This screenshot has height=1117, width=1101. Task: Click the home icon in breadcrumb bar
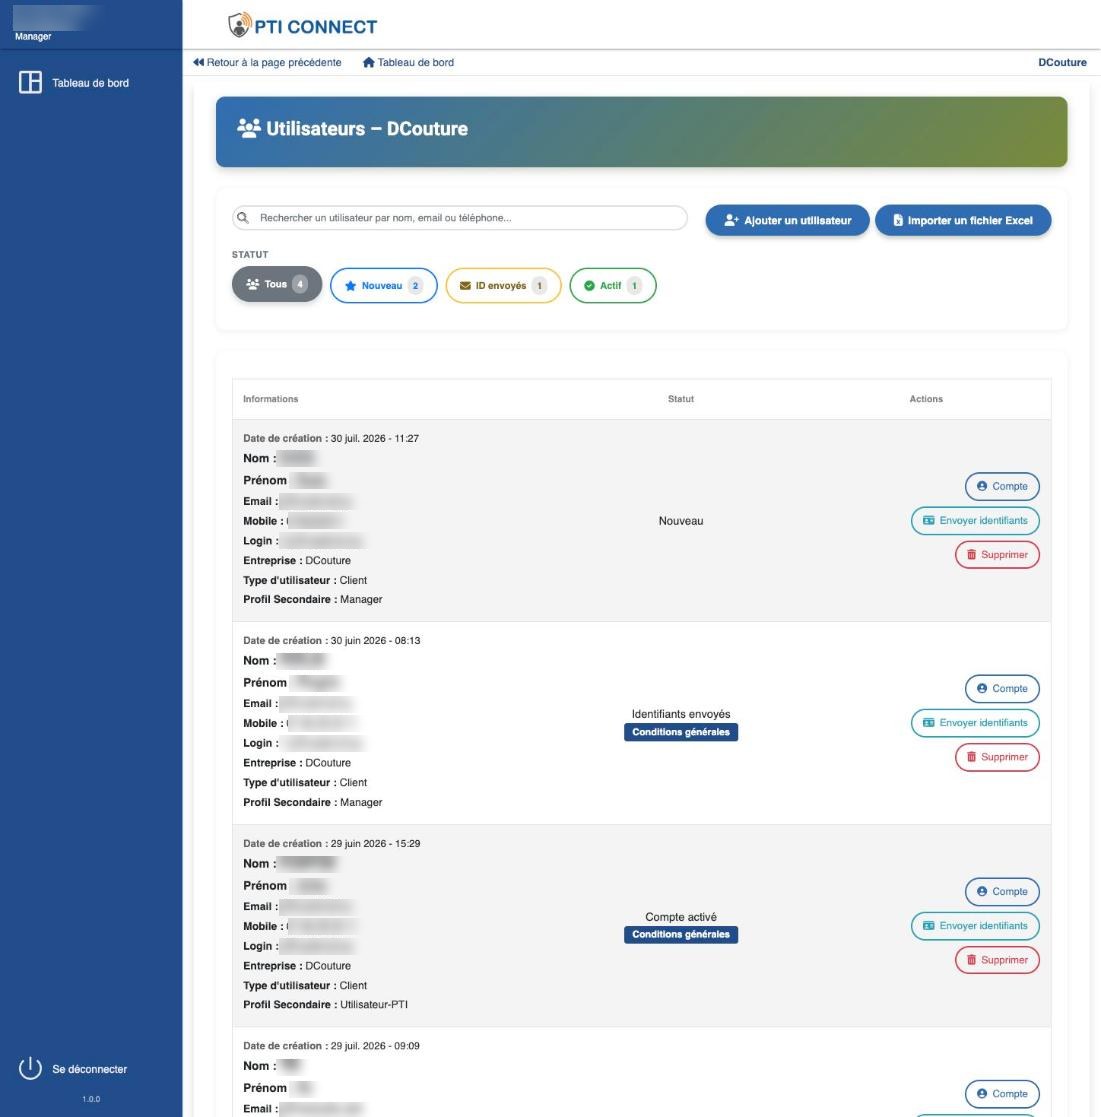click(x=368, y=62)
